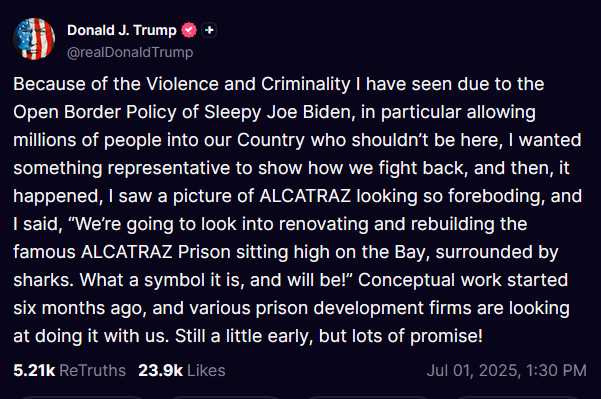Click the post line starting "Because of the Violence"
Viewport: 601px width, 399px height.
coord(279,84)
